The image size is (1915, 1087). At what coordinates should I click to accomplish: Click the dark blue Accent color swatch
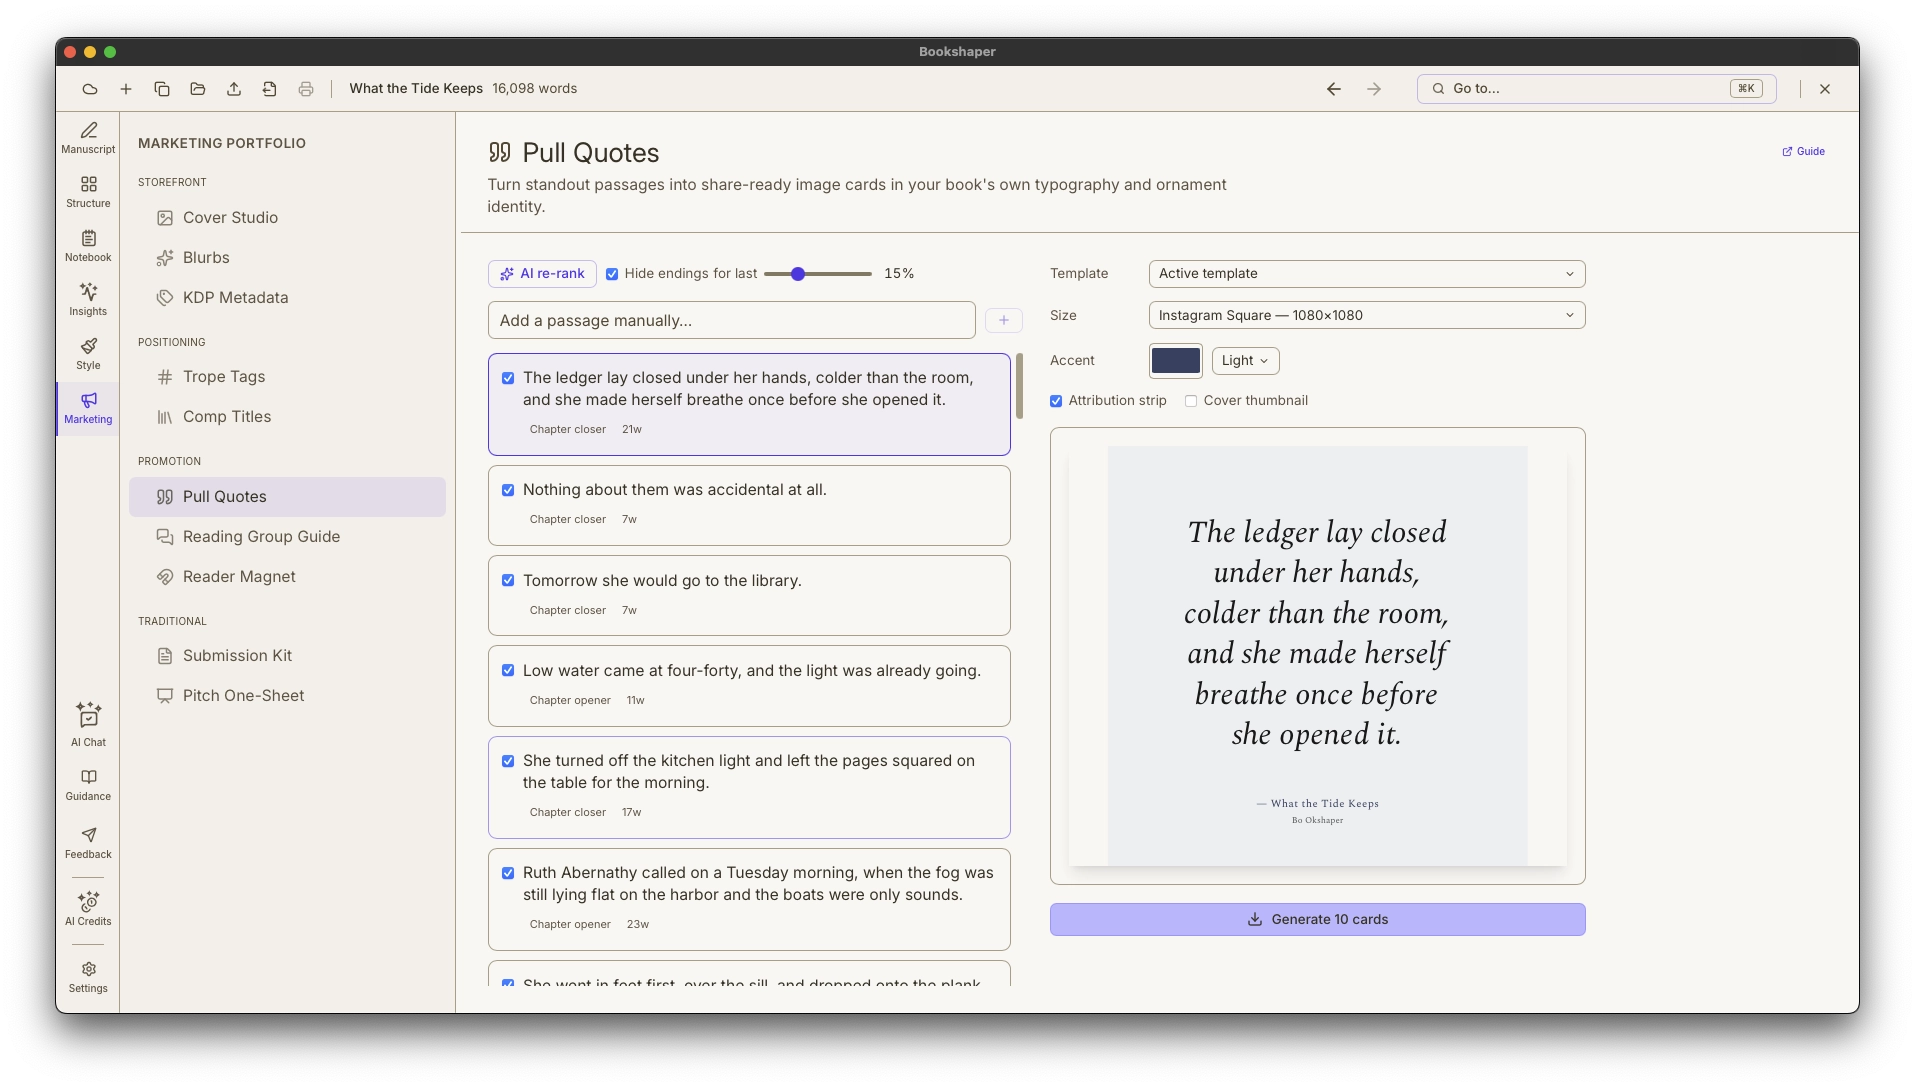[1175, 361]
